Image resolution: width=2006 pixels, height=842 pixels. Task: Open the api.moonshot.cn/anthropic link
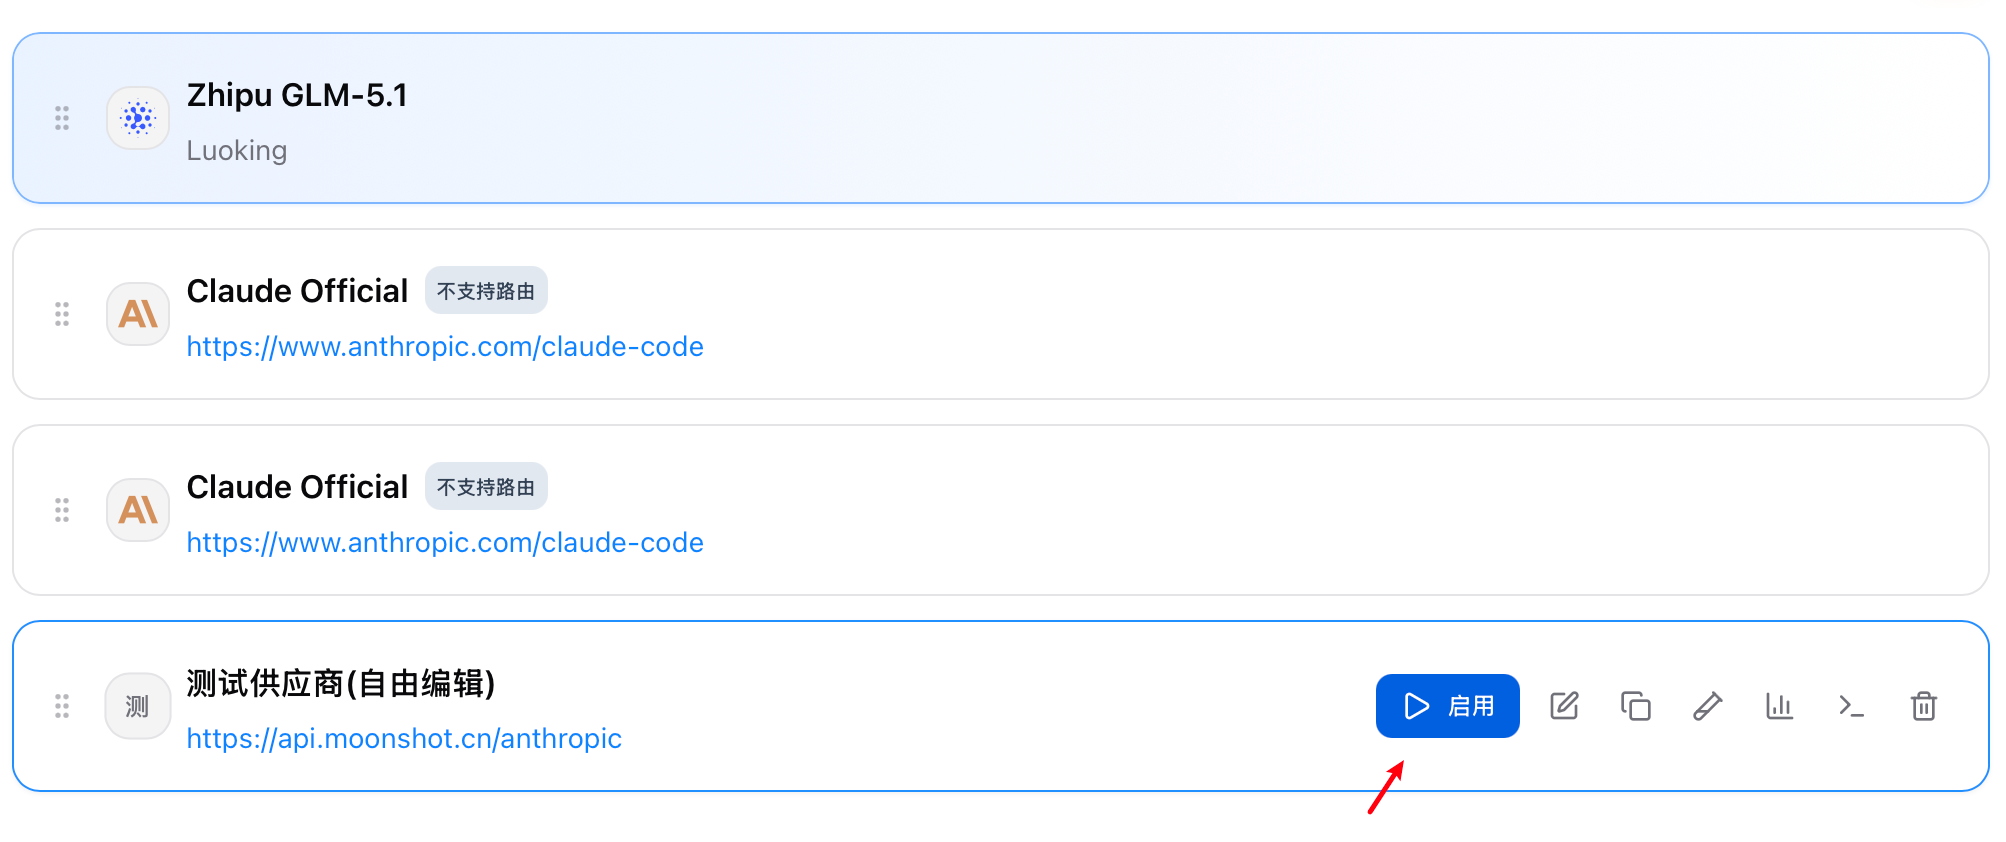coord(404,738)
